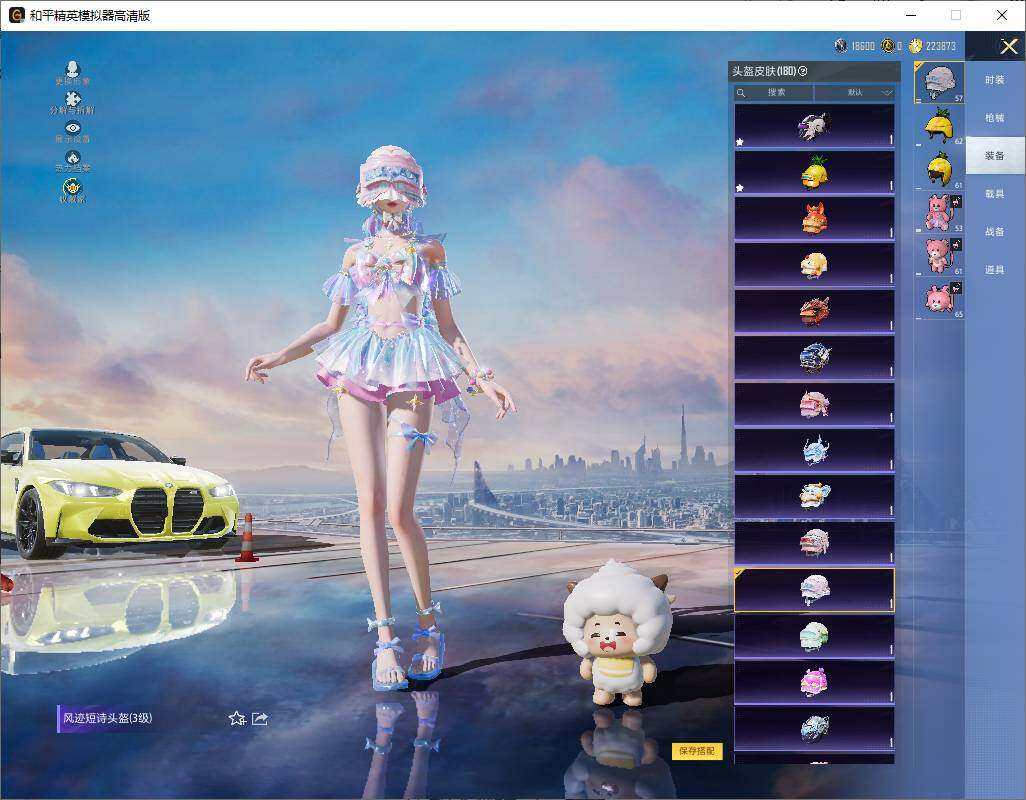Select the mint green helmet skin

coord(814,636)
